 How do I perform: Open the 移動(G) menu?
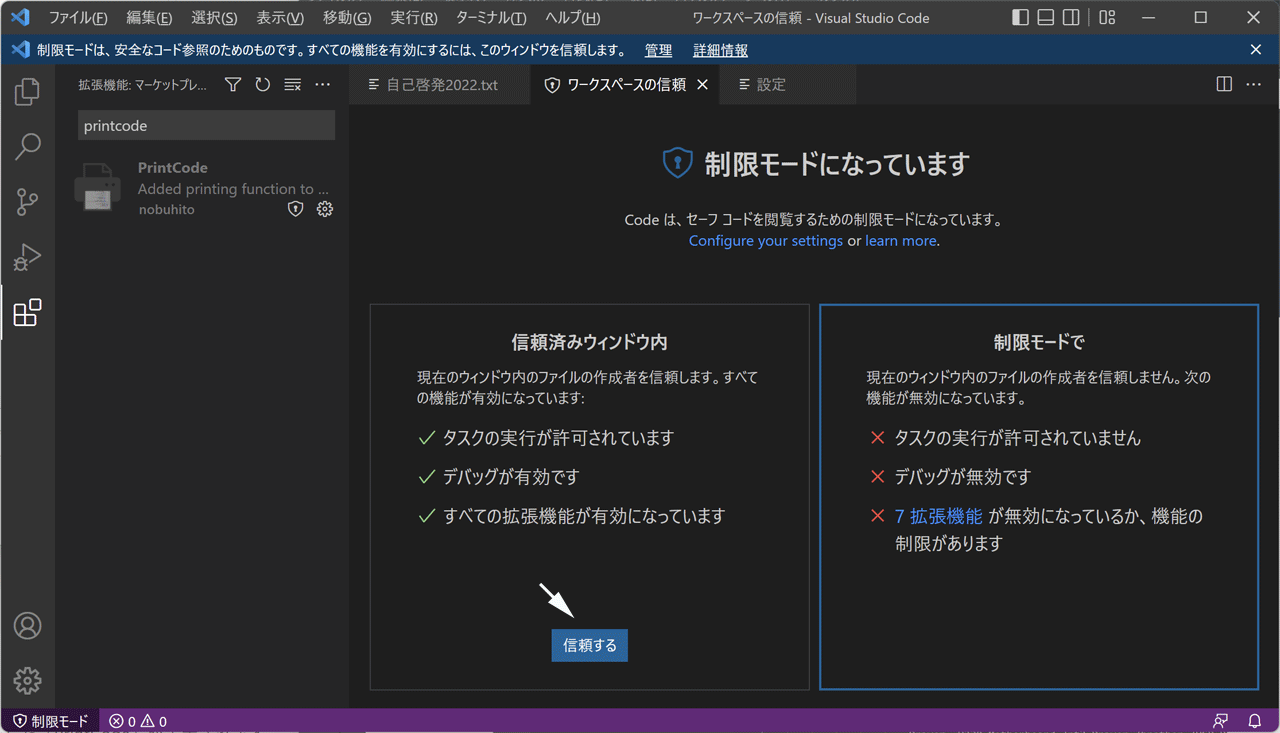347,18
